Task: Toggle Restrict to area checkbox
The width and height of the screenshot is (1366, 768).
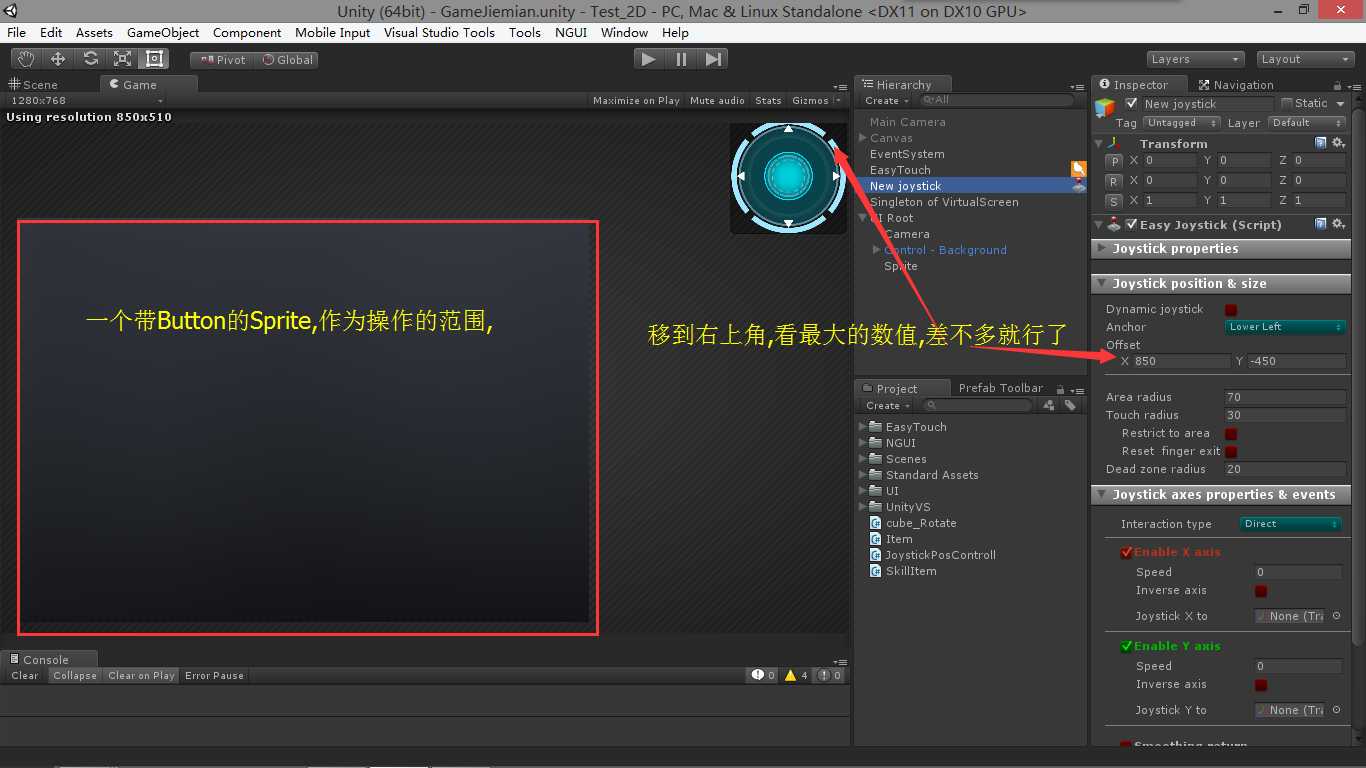Action: (x=1231, y=433)
